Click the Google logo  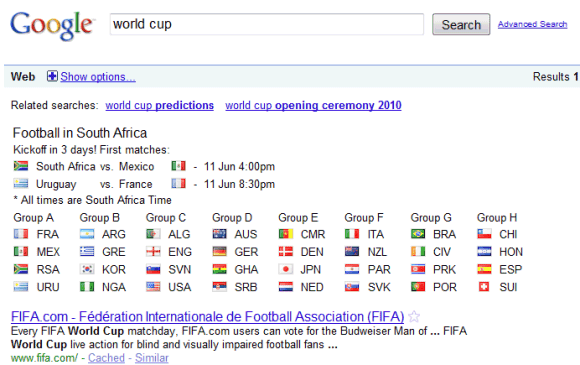pos(52,25)
